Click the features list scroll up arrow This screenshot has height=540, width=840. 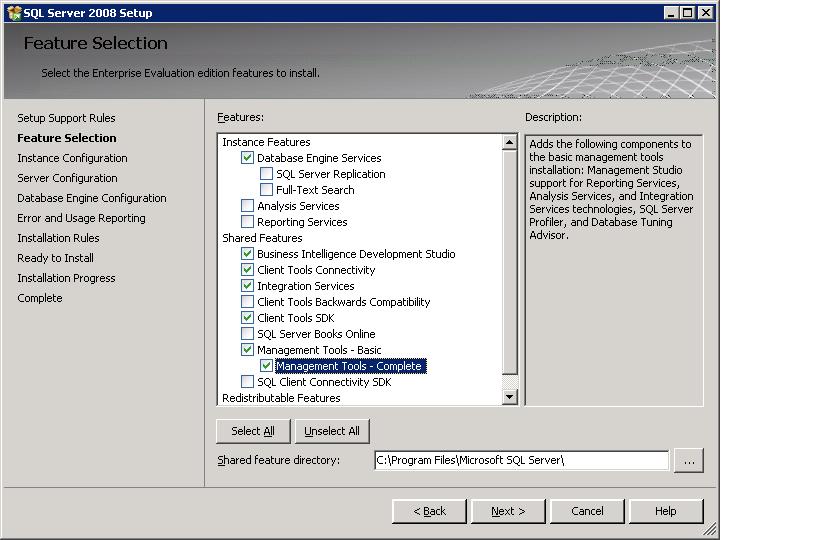click(x=509, y=142)
